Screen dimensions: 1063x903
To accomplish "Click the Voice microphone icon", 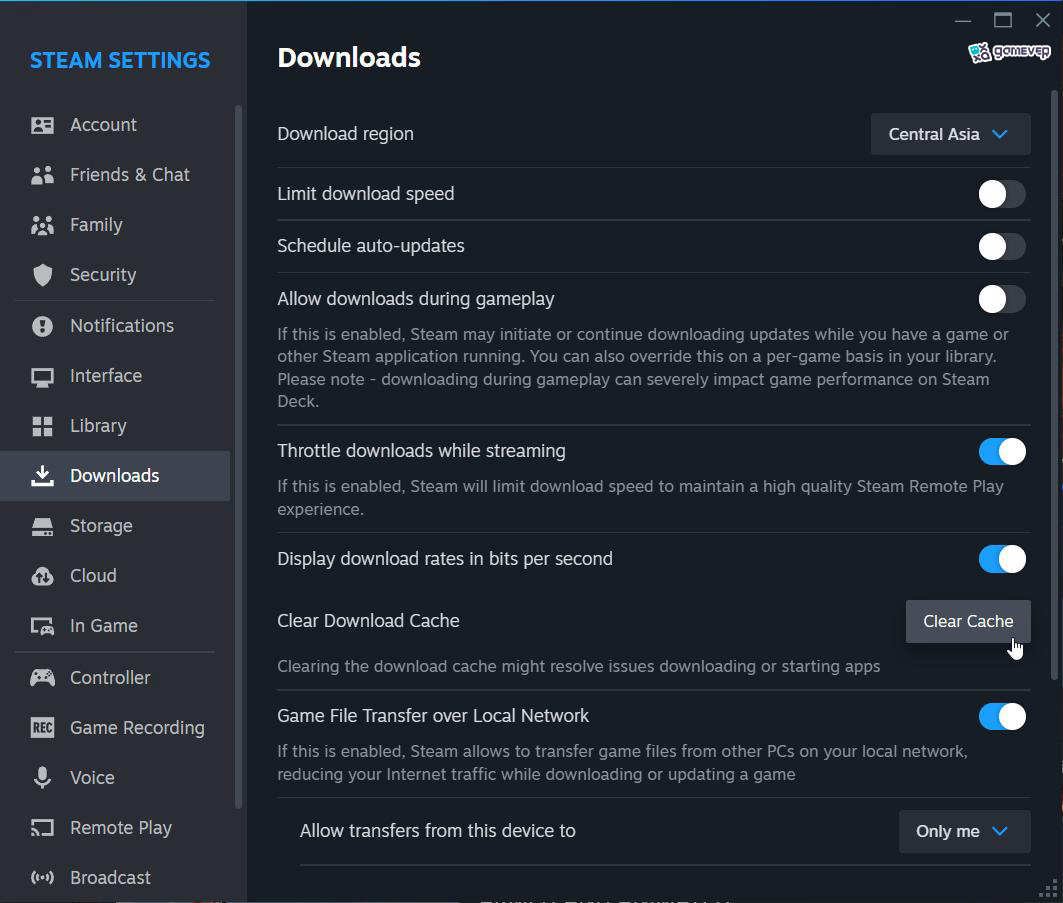I will point(42,778).
